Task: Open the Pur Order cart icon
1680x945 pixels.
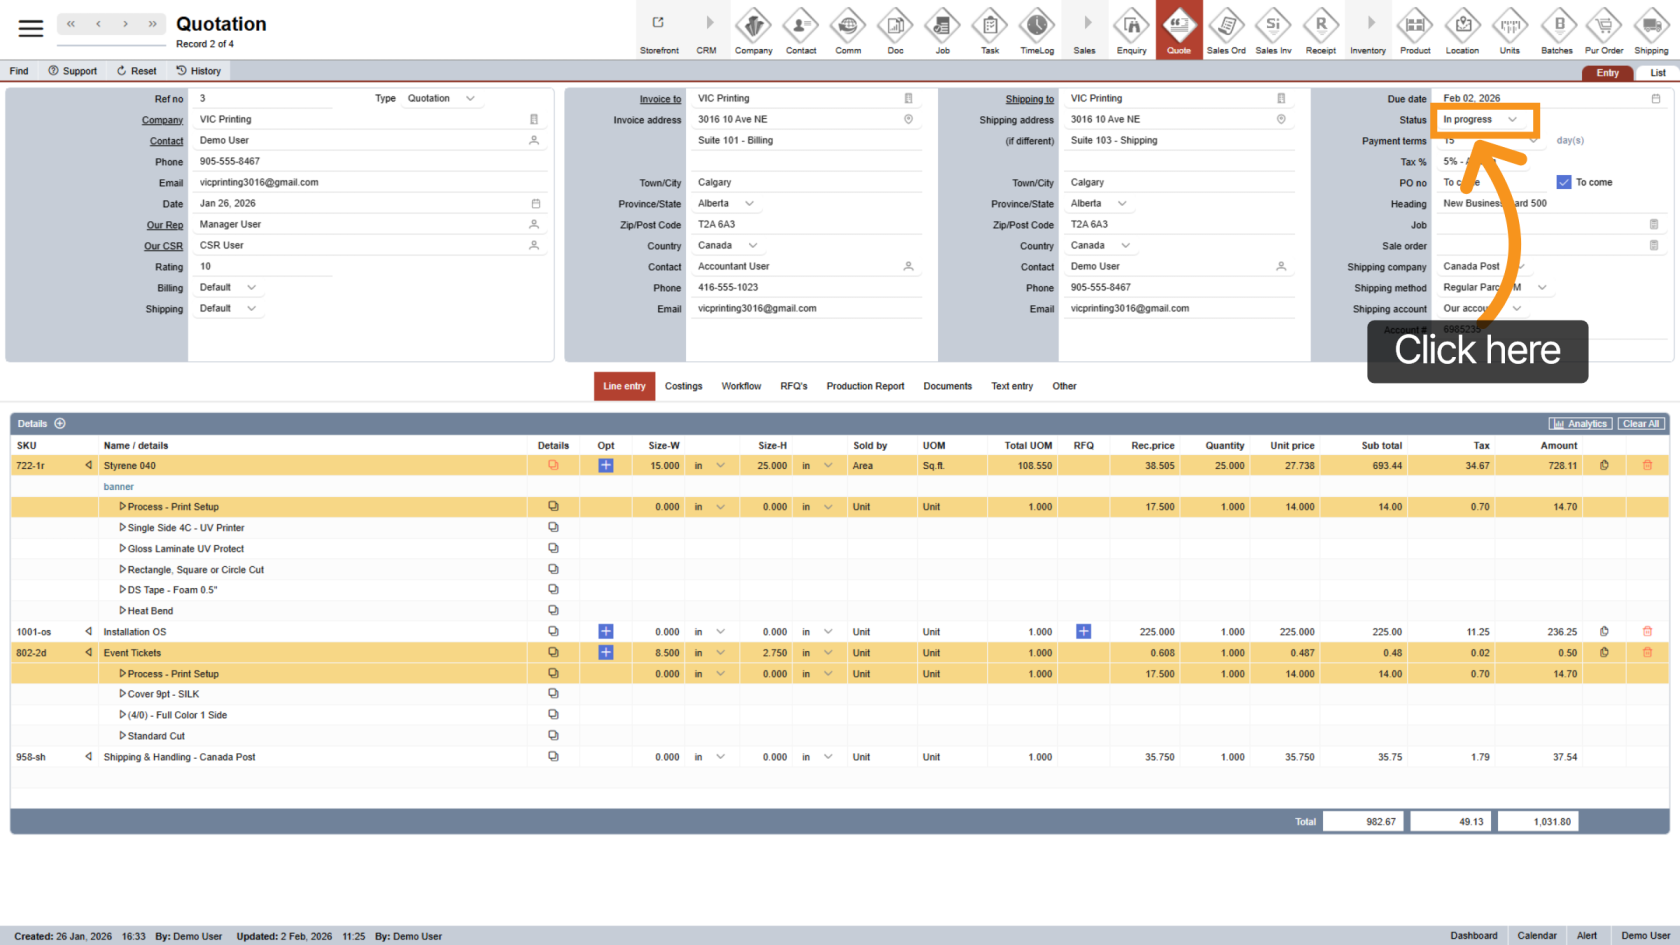Action: pyautogui.click(x=1604, y=30)
